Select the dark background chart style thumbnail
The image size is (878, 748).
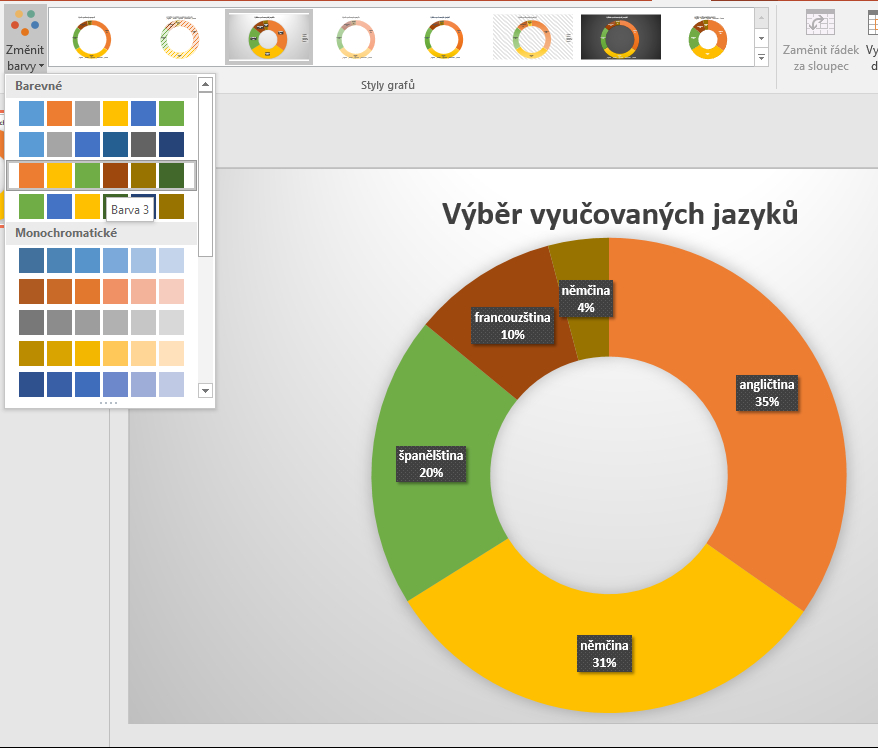620,37
